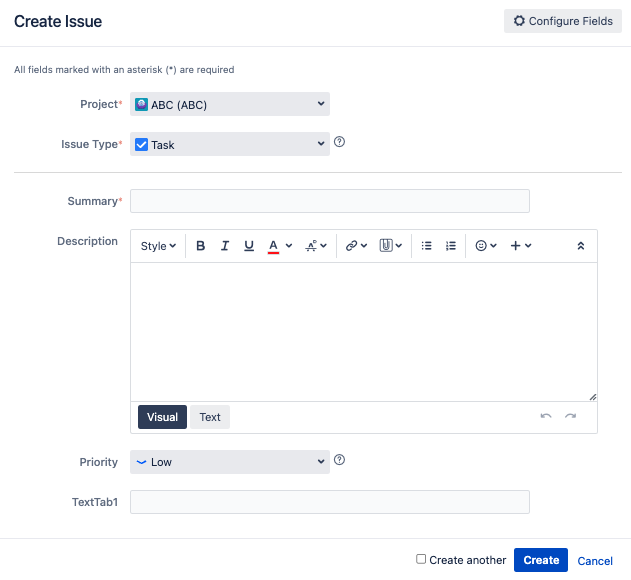Click the description resize handle corner
This screenshot has width=631, height=580.
point(593,397)
